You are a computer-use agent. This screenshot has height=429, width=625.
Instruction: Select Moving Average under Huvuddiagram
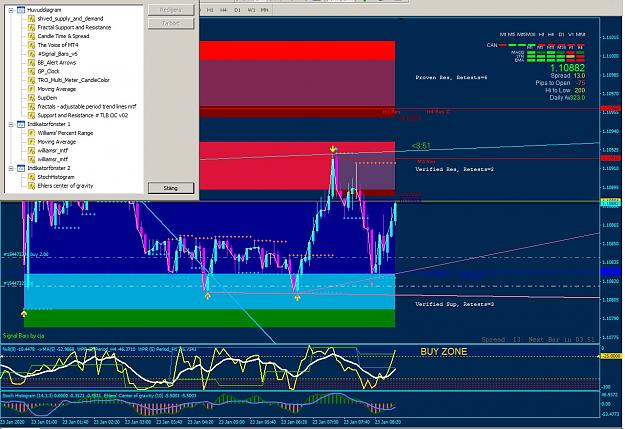57,89
